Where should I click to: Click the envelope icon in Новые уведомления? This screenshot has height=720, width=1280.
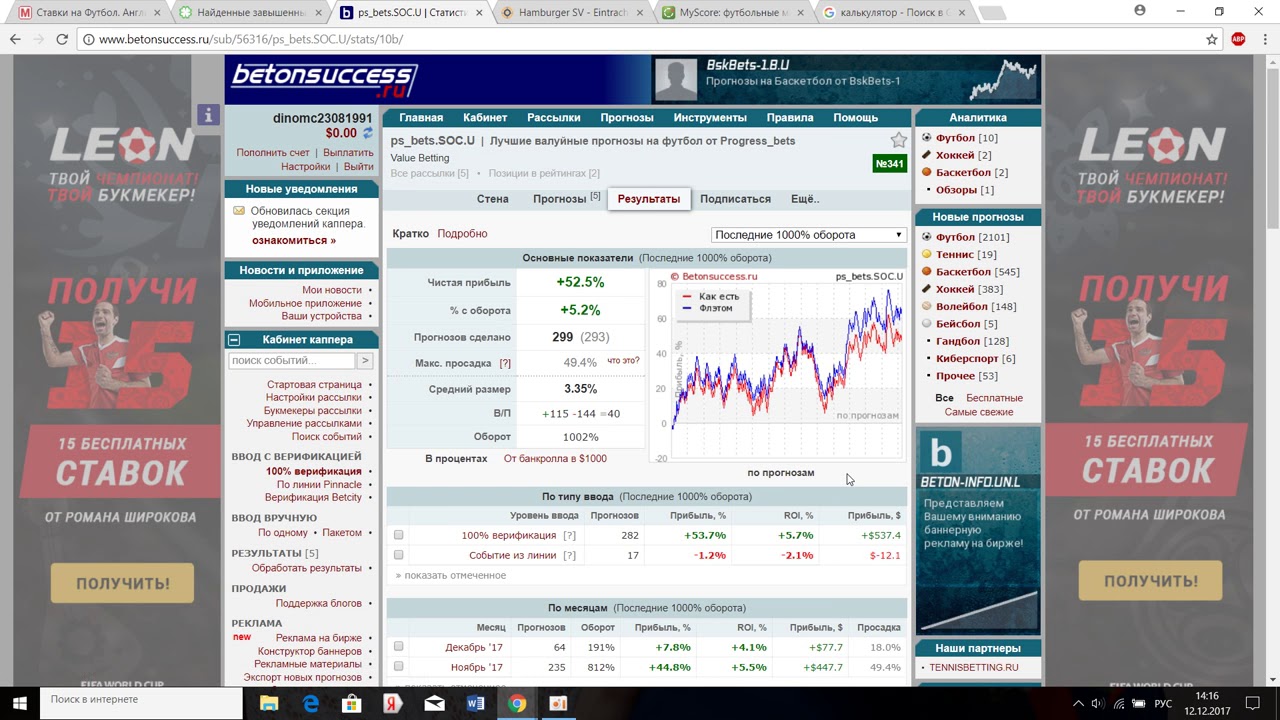tap(239, 211)
